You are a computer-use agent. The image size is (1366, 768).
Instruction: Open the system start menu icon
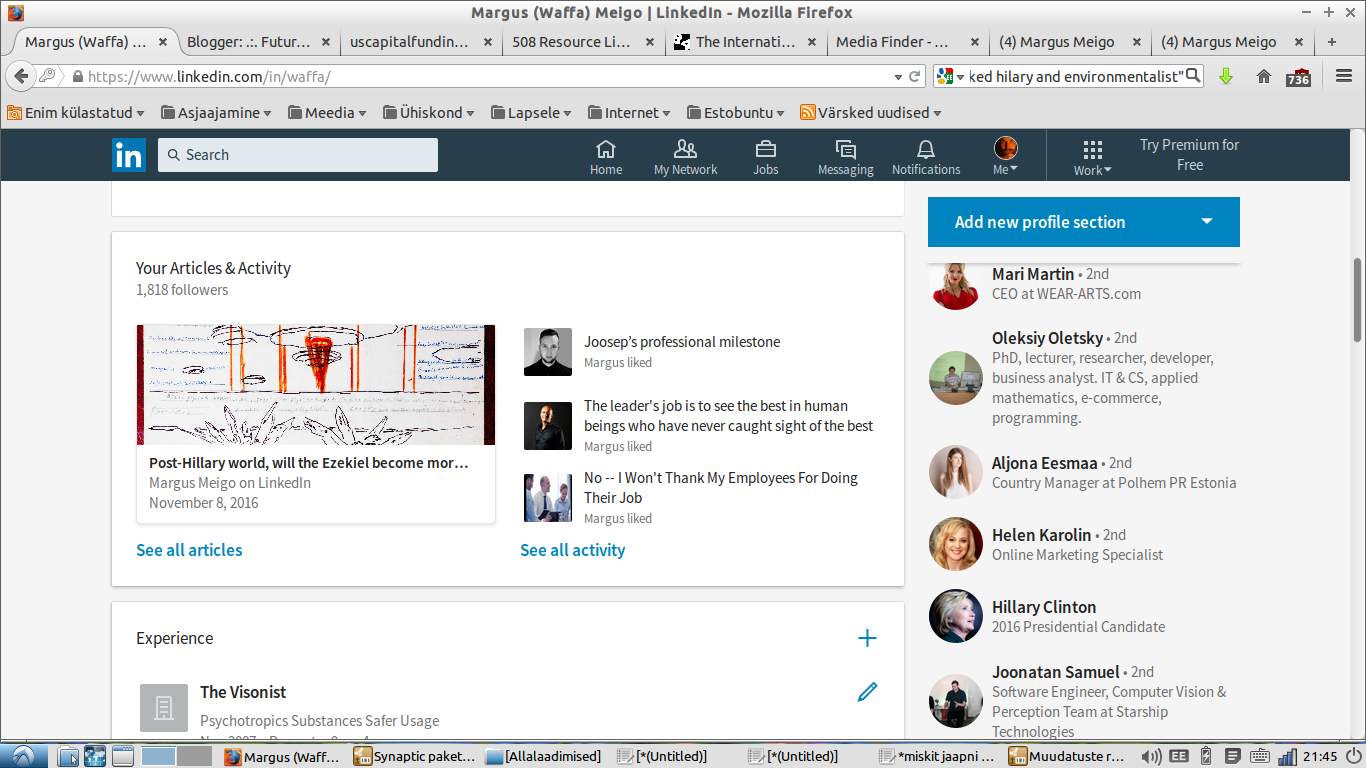(22, 756)
